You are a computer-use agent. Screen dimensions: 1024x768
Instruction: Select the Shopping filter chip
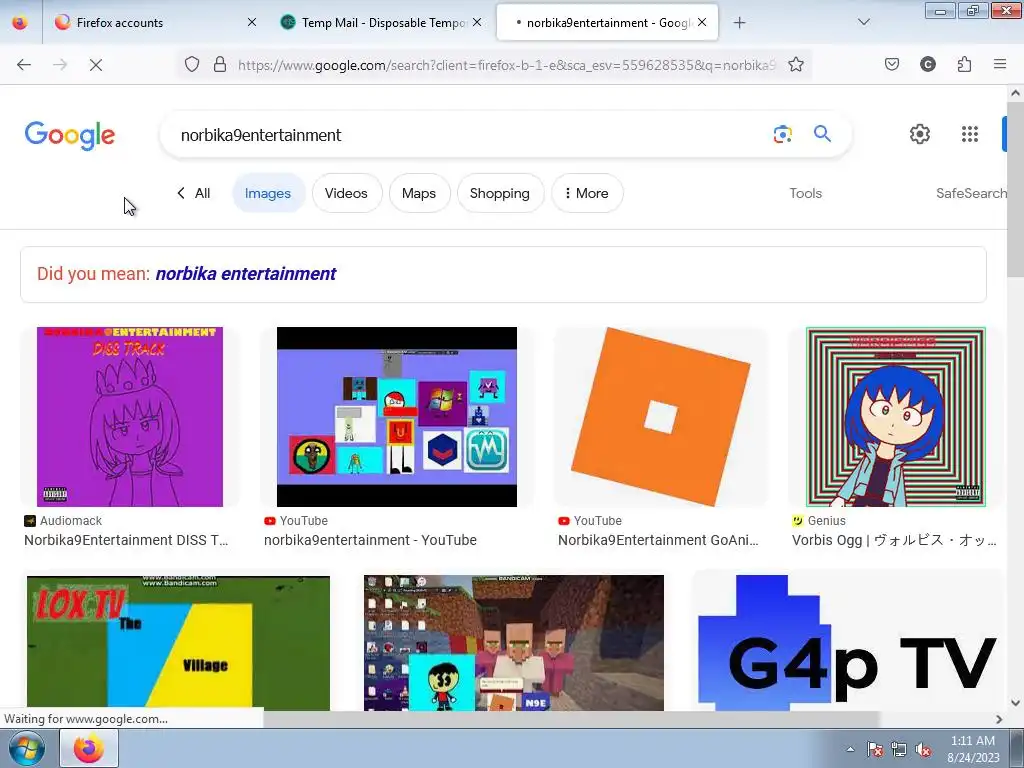500,193
